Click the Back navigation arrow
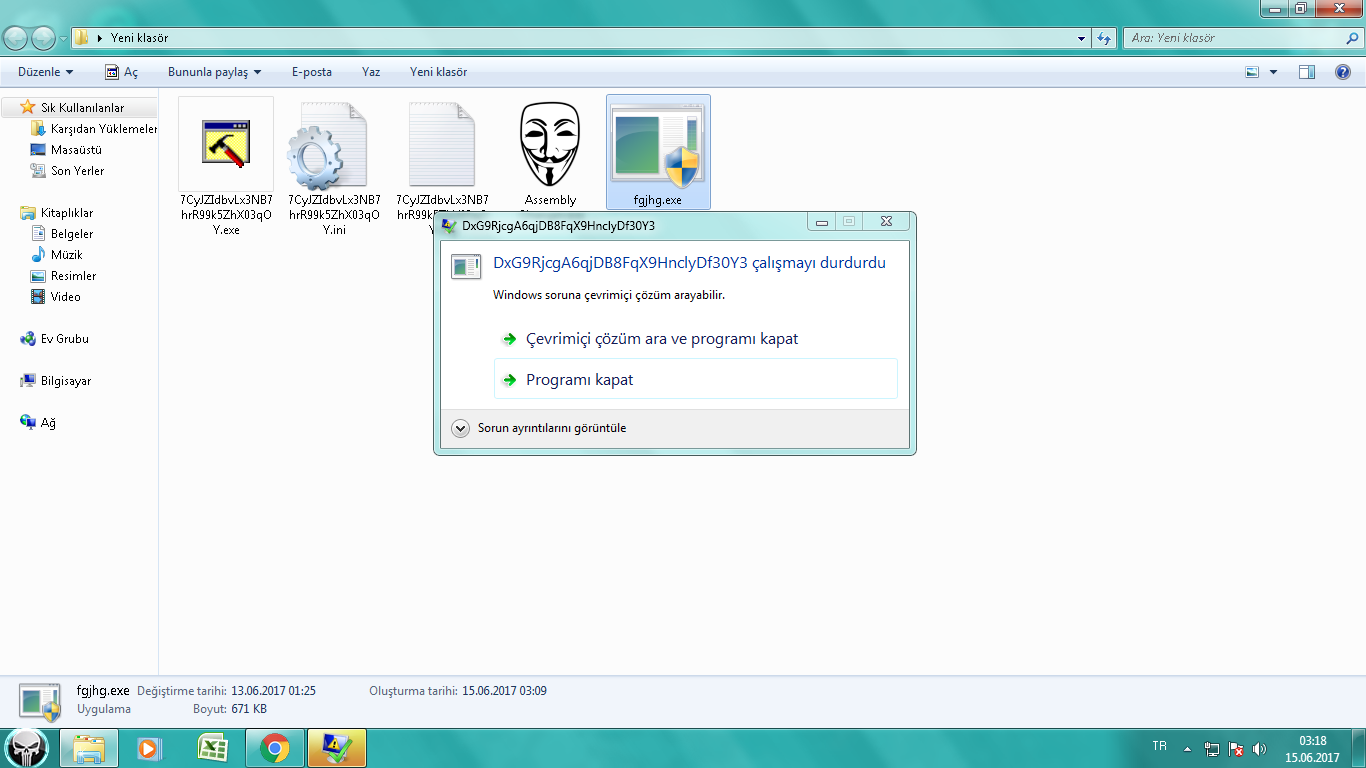1366x768 pixels. pyautogui.click(x=16, y=38)
